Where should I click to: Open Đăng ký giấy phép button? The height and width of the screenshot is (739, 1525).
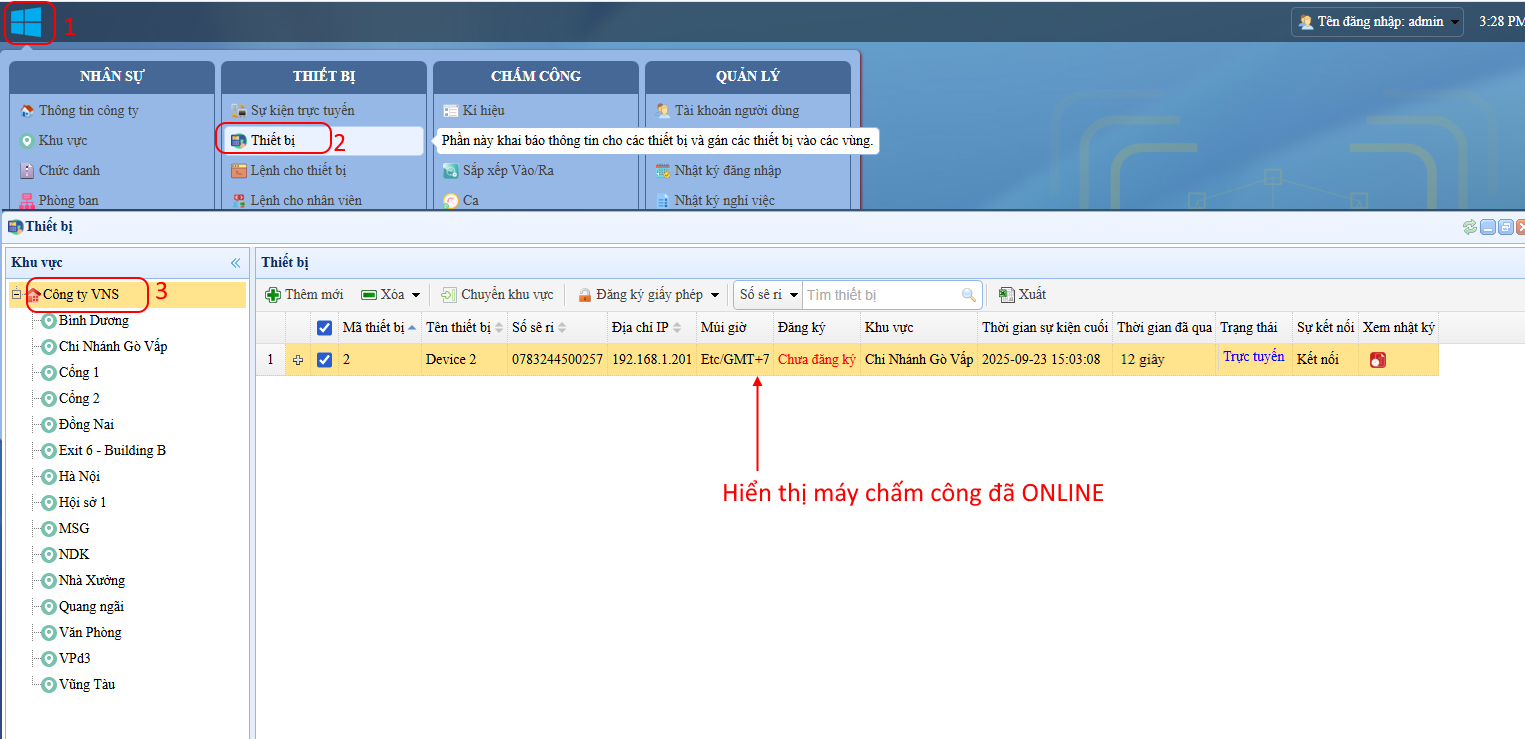[x=647, y=295]
